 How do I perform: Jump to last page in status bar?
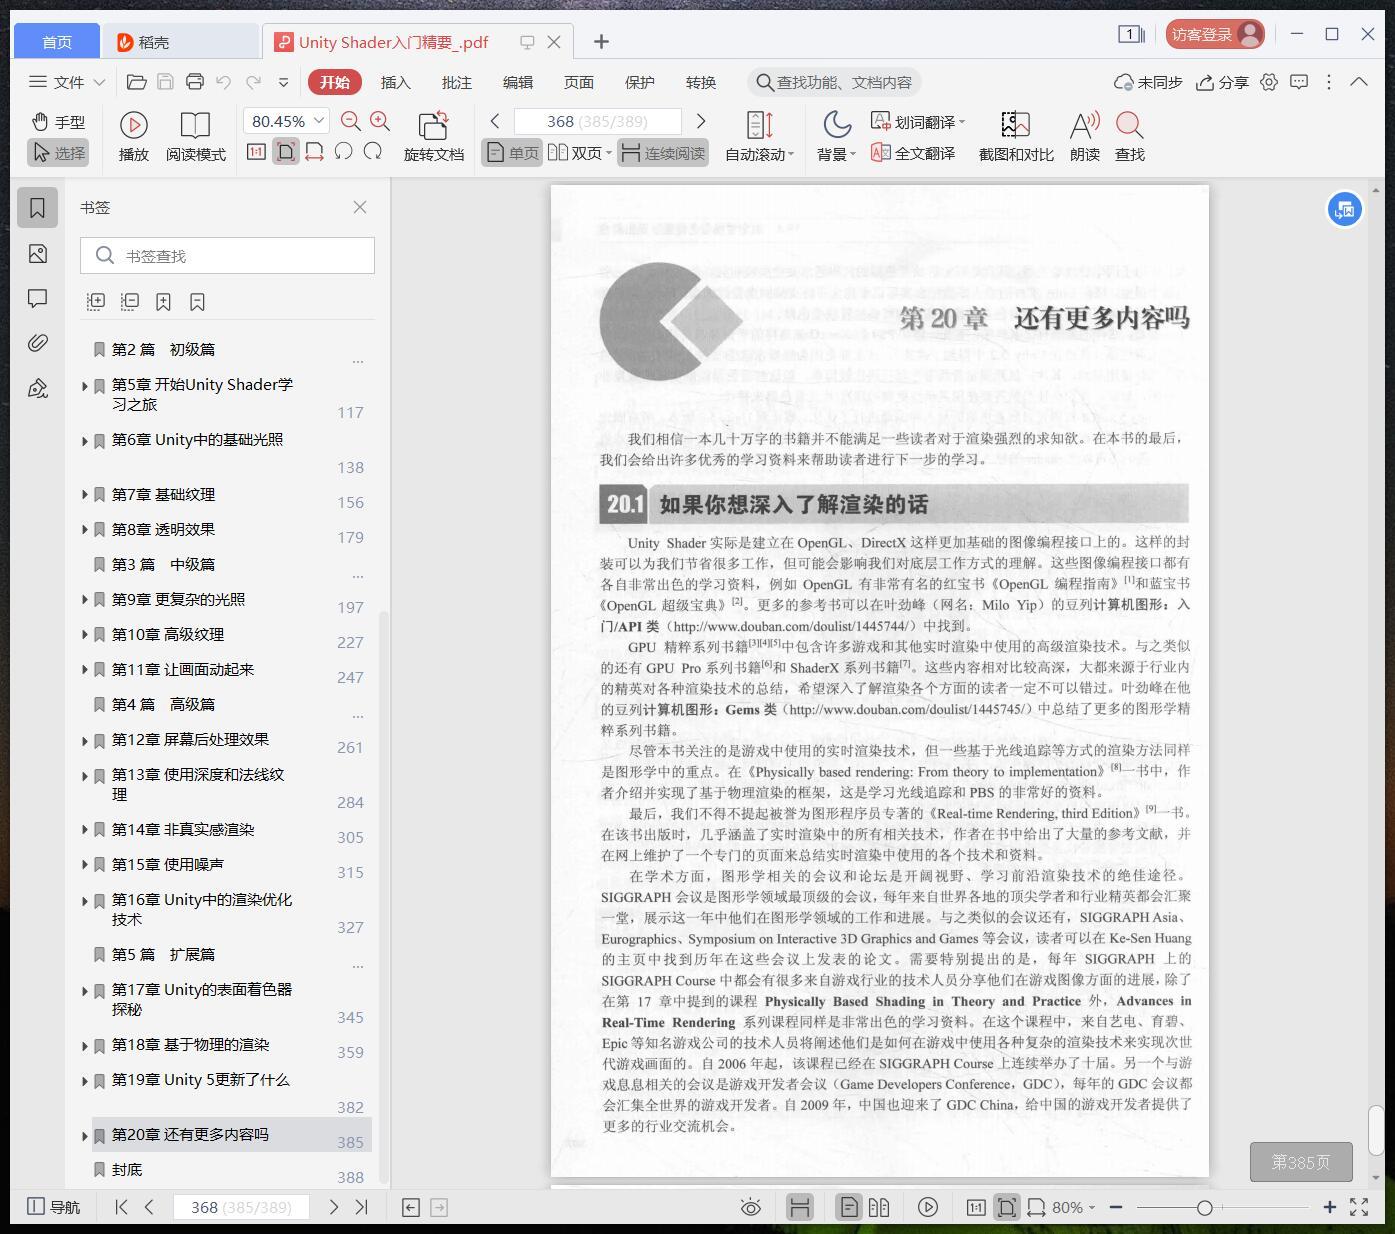point(362,1207)
